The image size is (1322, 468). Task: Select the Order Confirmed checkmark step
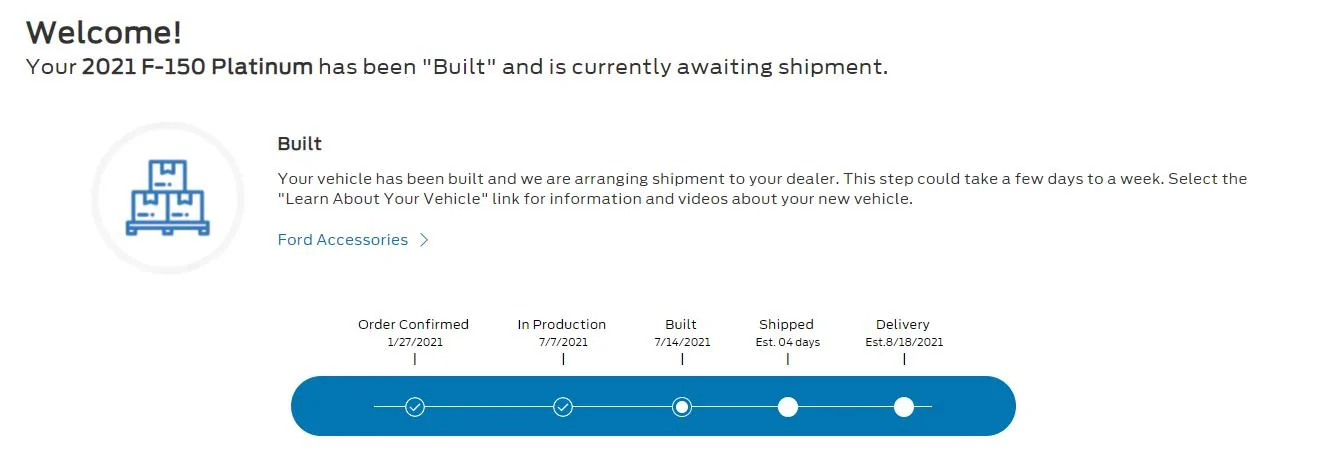click(x=415, y=407)
